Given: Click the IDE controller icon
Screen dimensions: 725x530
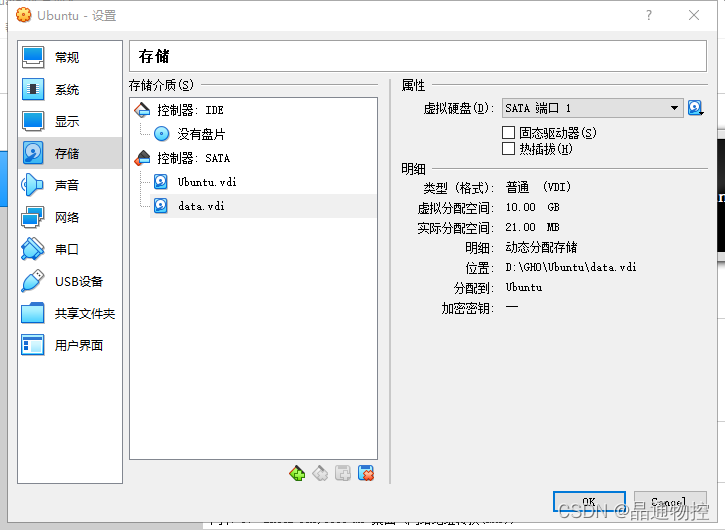Looking at the screenshot, I should pyautogui.click(x=142, y=110).
